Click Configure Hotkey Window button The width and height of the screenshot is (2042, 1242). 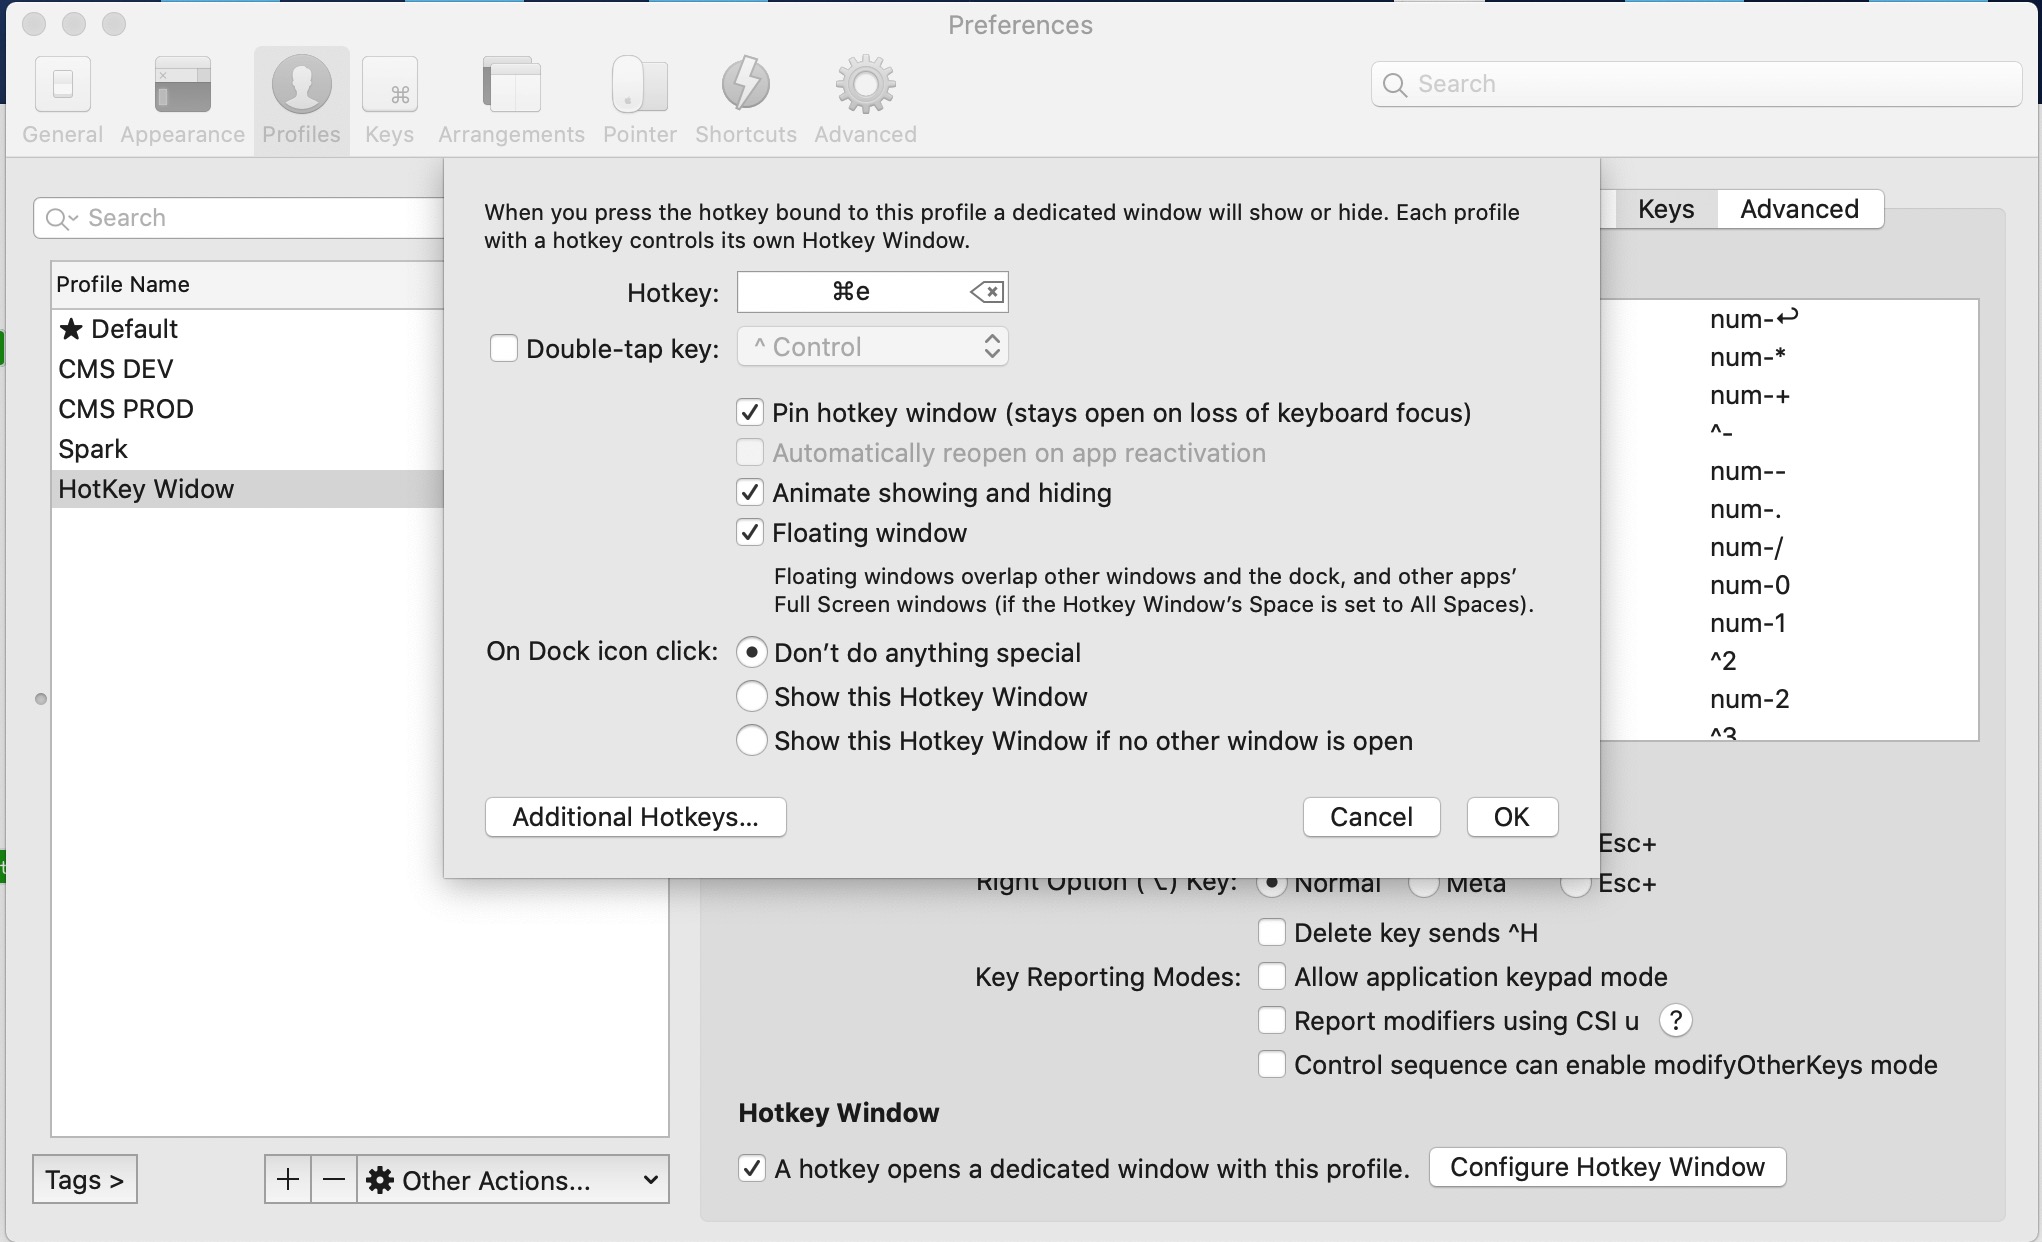coord(1607,1167)
